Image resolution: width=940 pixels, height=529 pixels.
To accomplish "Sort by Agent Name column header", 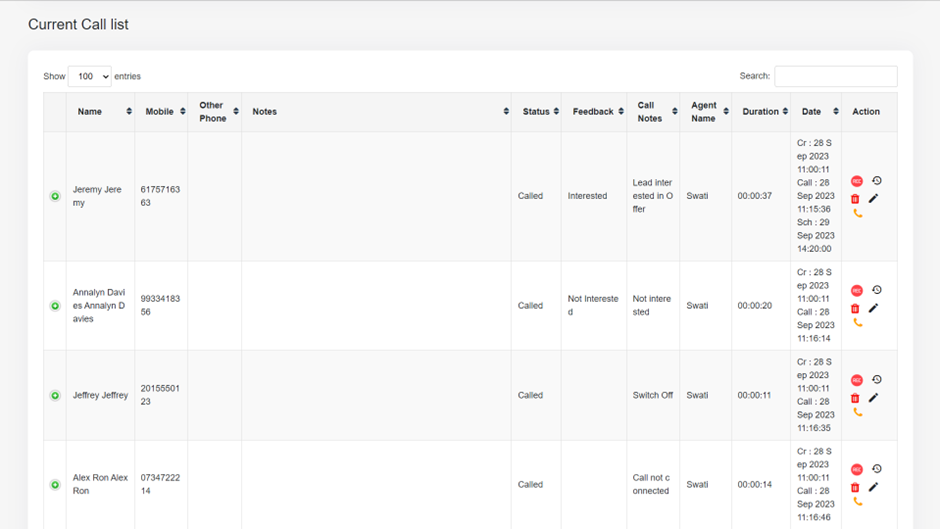I will pos(706,112).
